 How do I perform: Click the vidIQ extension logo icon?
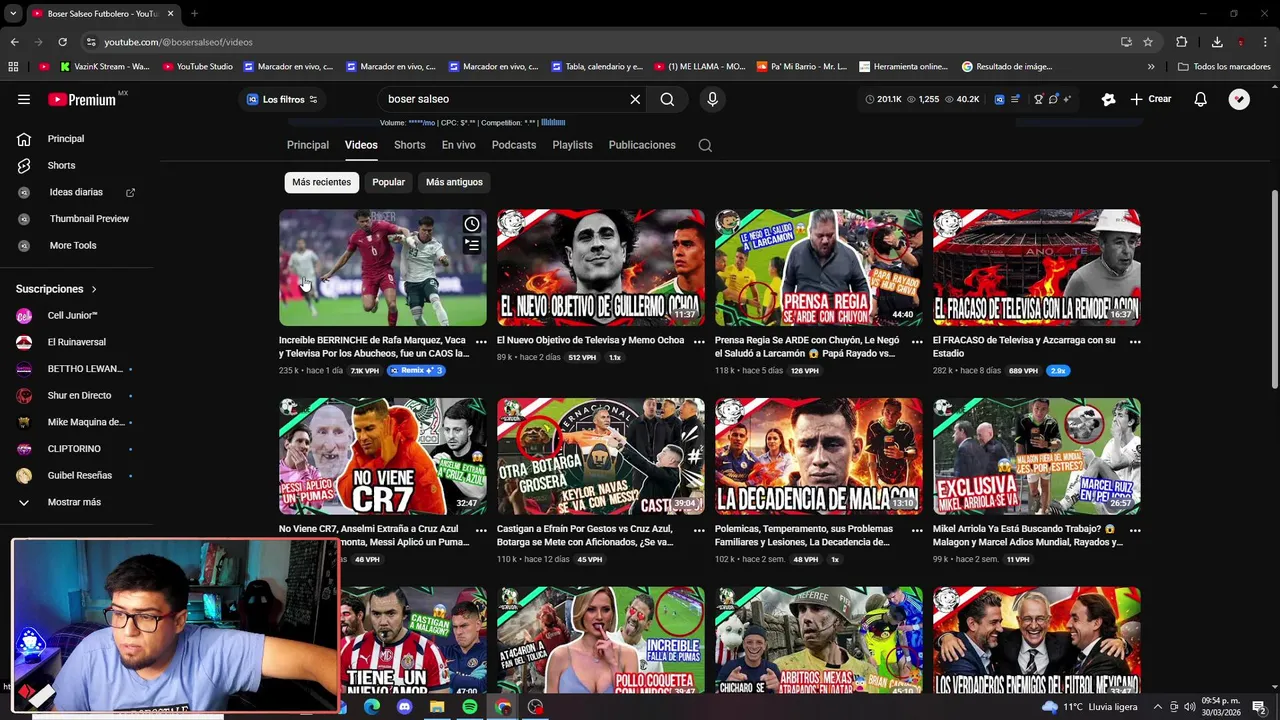point(999,99)
